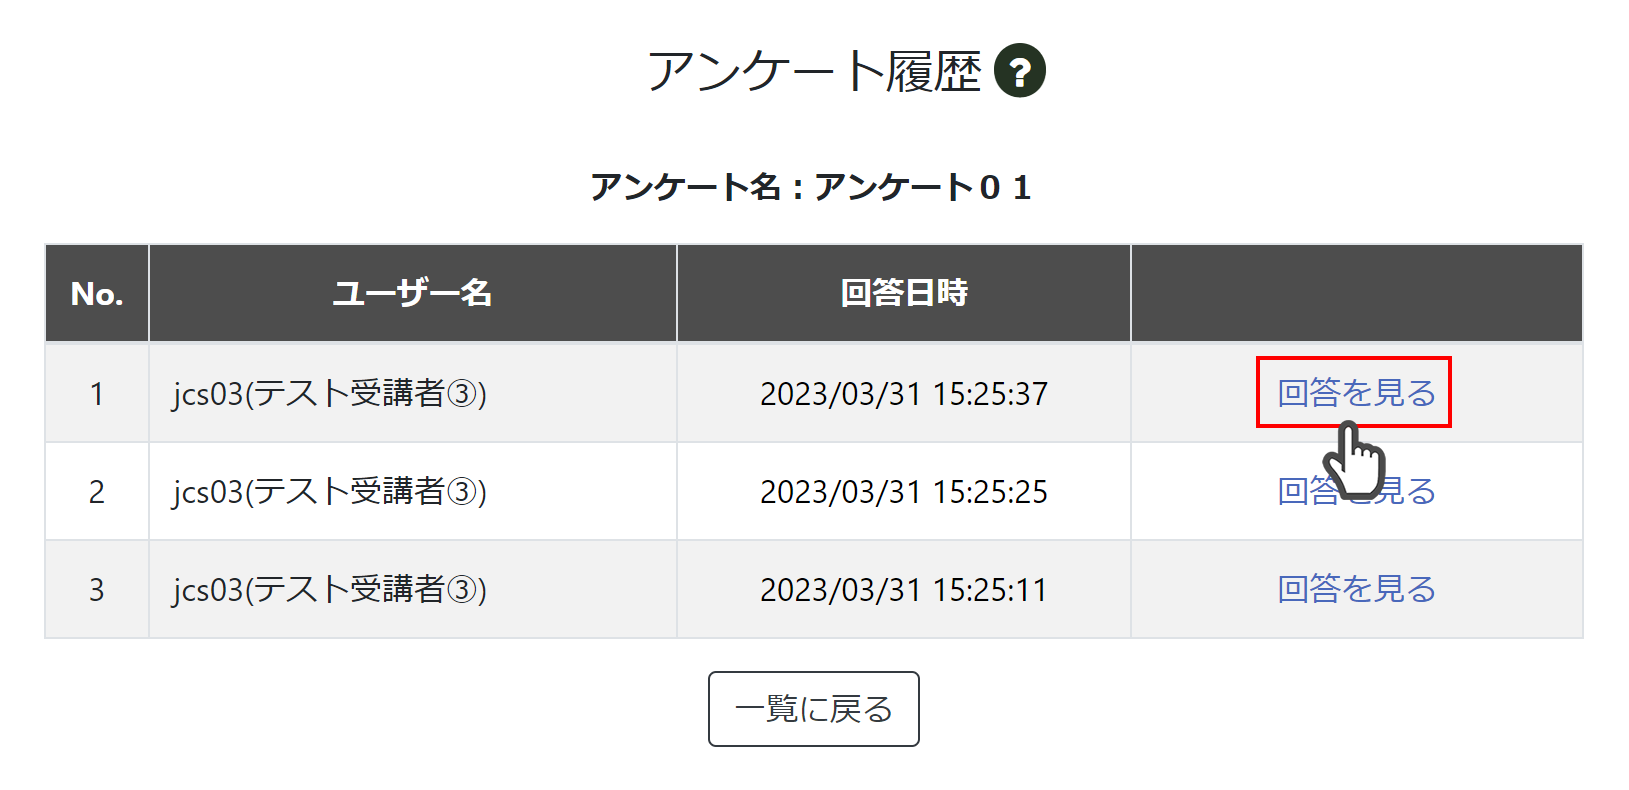Screen dimensions: 1629x790
Task: Open 回答を見る link for row 3
Action: click(x=1356, y=589)
